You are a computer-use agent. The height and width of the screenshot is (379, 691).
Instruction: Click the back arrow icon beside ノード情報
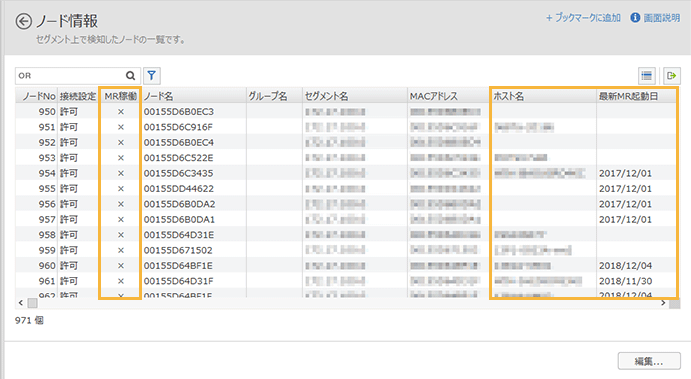coord(23,21)
